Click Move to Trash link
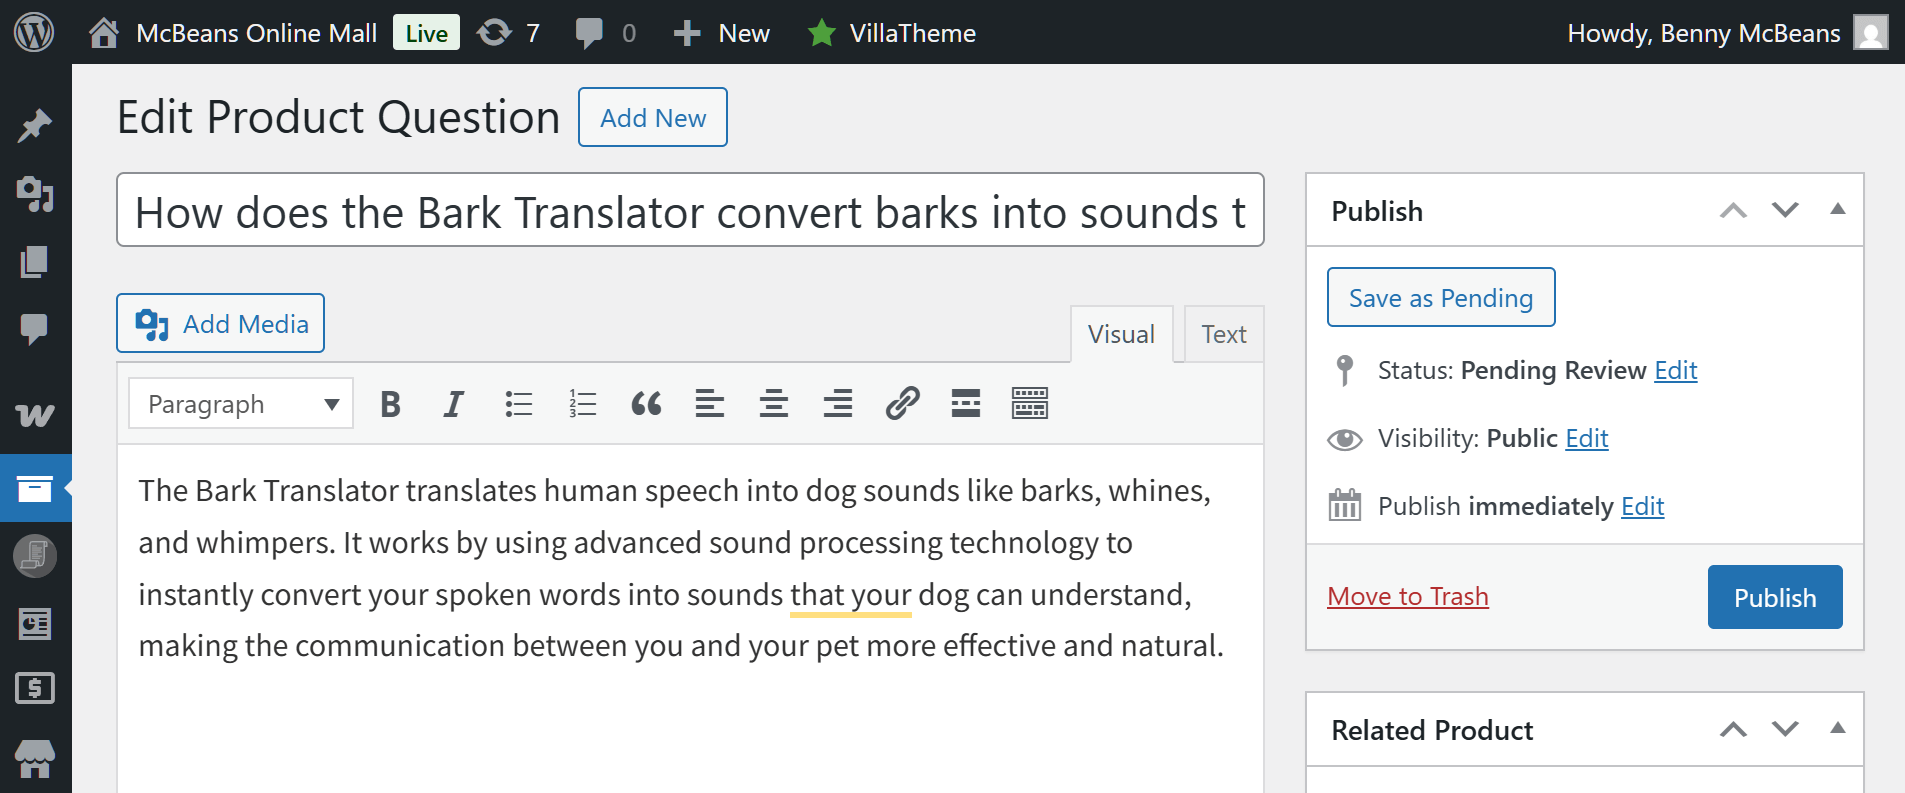Screen dimensions: 1905x793 1408,597
